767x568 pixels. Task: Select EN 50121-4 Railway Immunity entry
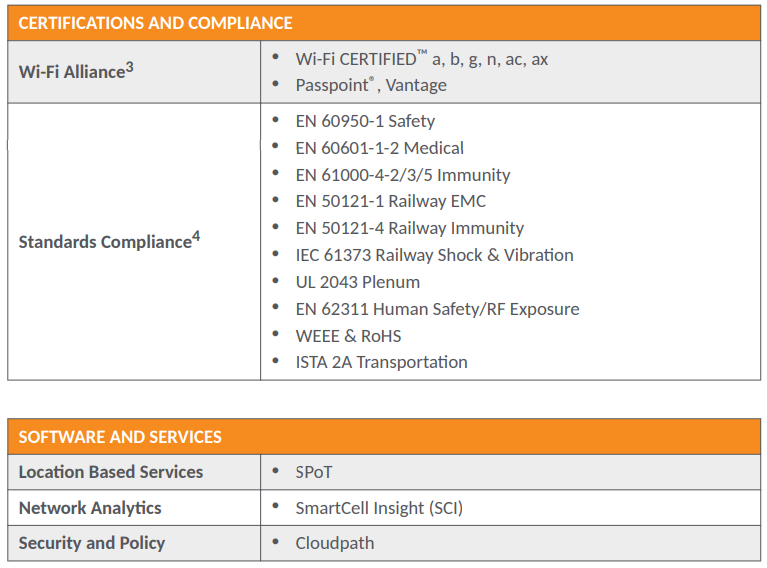(x=409, y=228)
